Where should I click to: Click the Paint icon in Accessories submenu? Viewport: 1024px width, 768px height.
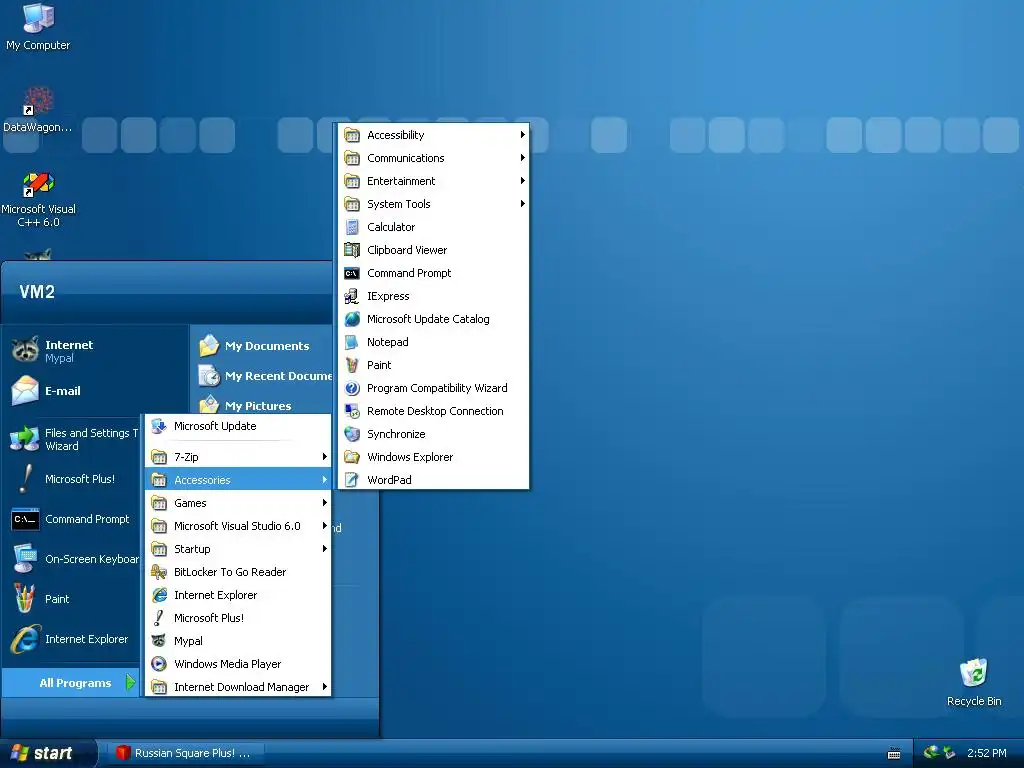coord(352,365)
